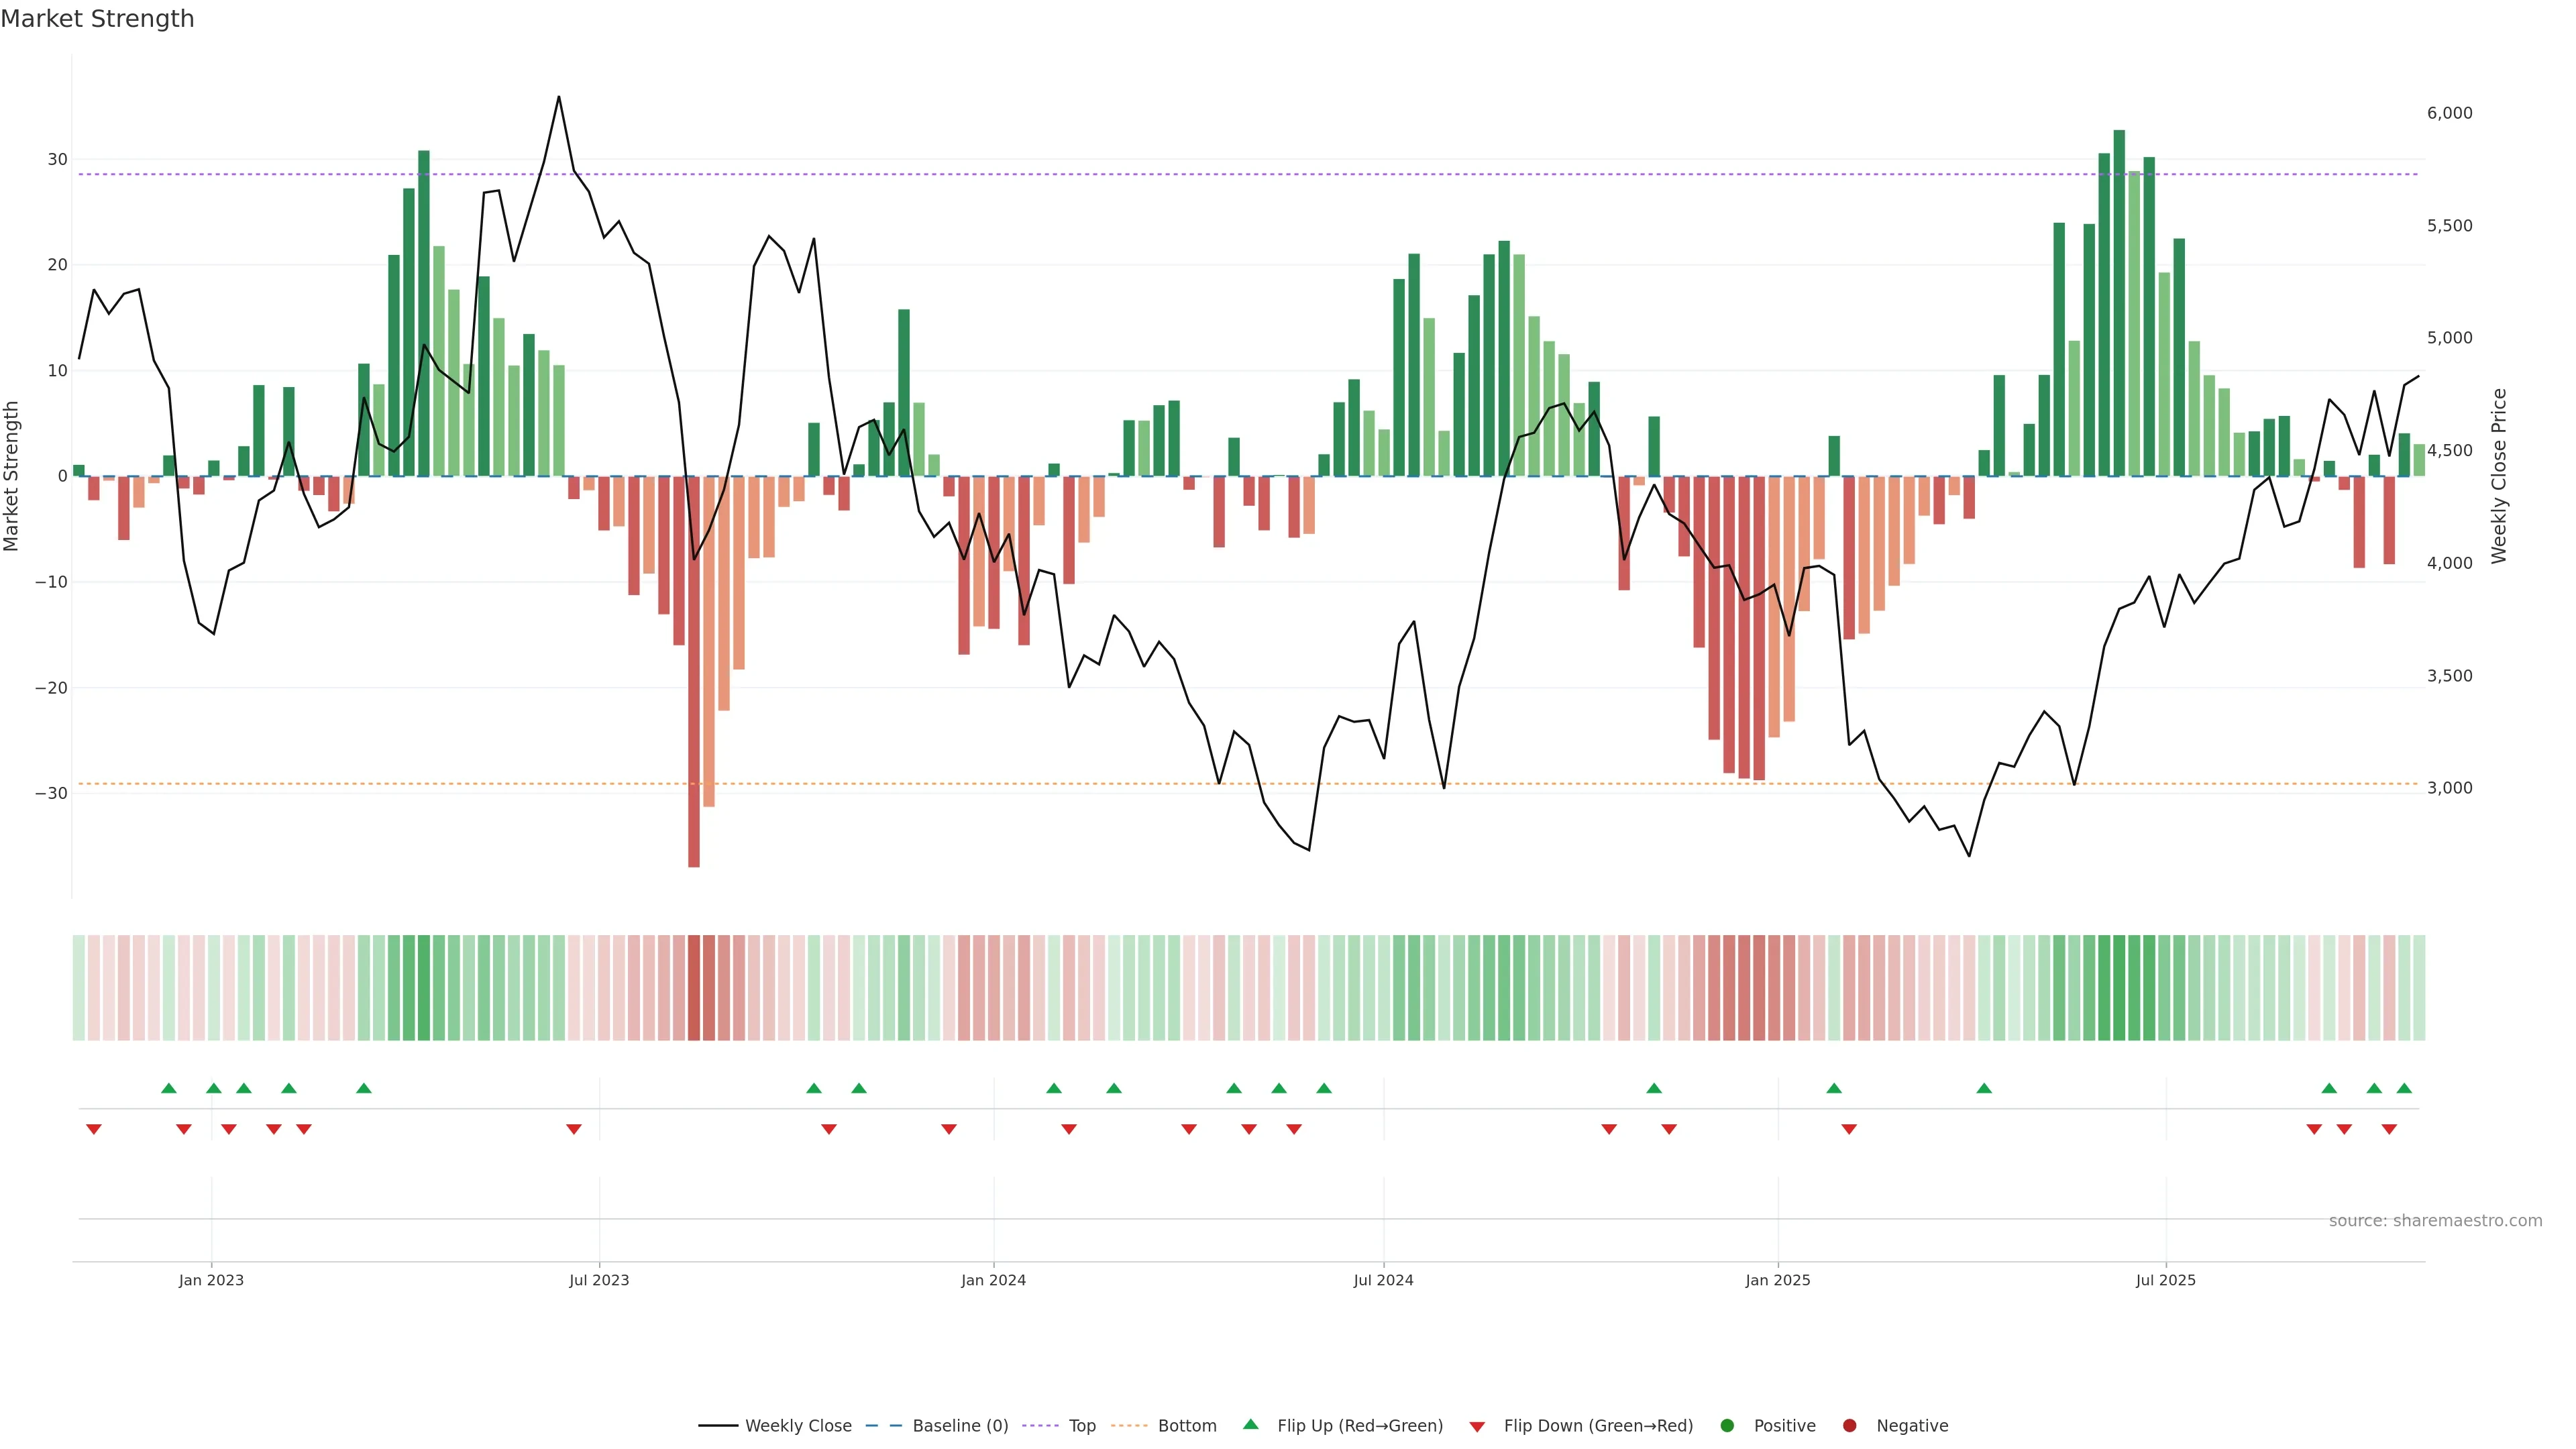Image resolution: width=2576 pixels, height=1449 pixels.
Task: Click the Negative red circle legend marker
Action: (x=1849, y=1426)
